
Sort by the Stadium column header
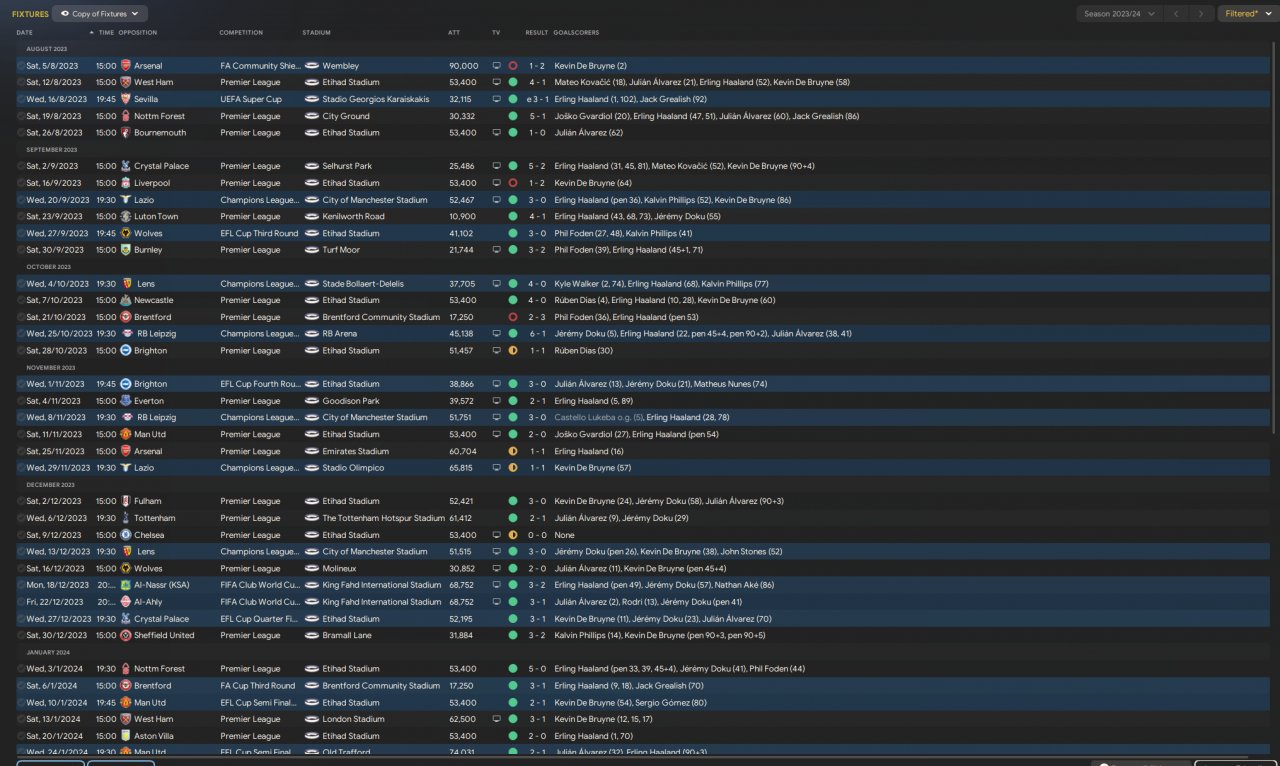point(316,33)
